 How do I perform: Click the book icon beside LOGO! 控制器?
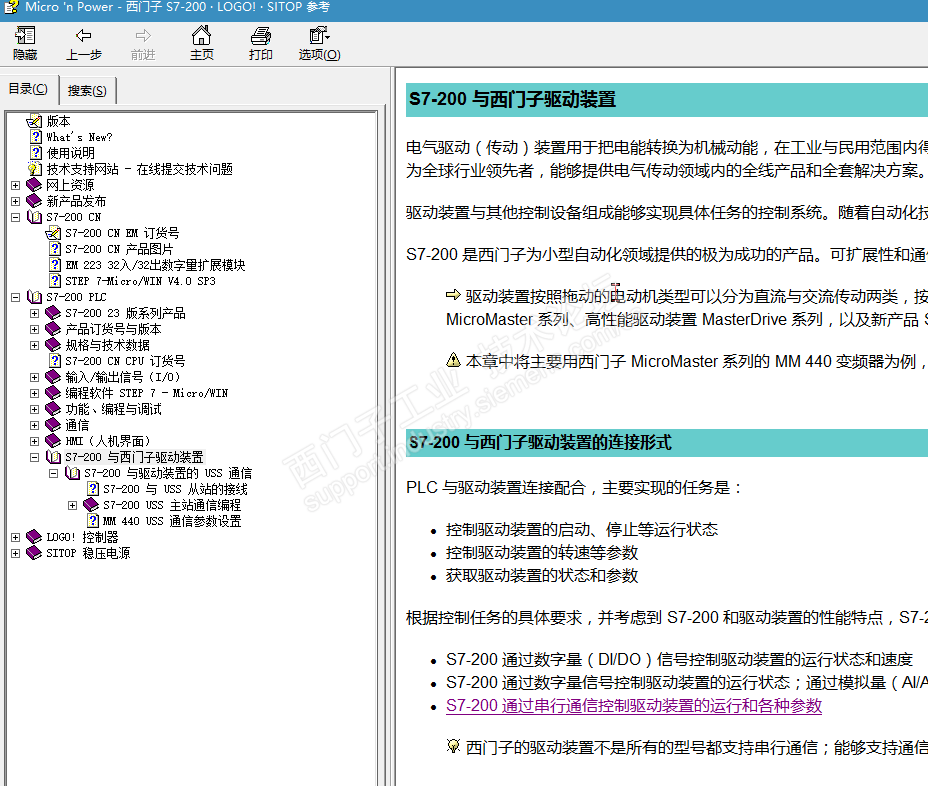(x=34, y=537)
